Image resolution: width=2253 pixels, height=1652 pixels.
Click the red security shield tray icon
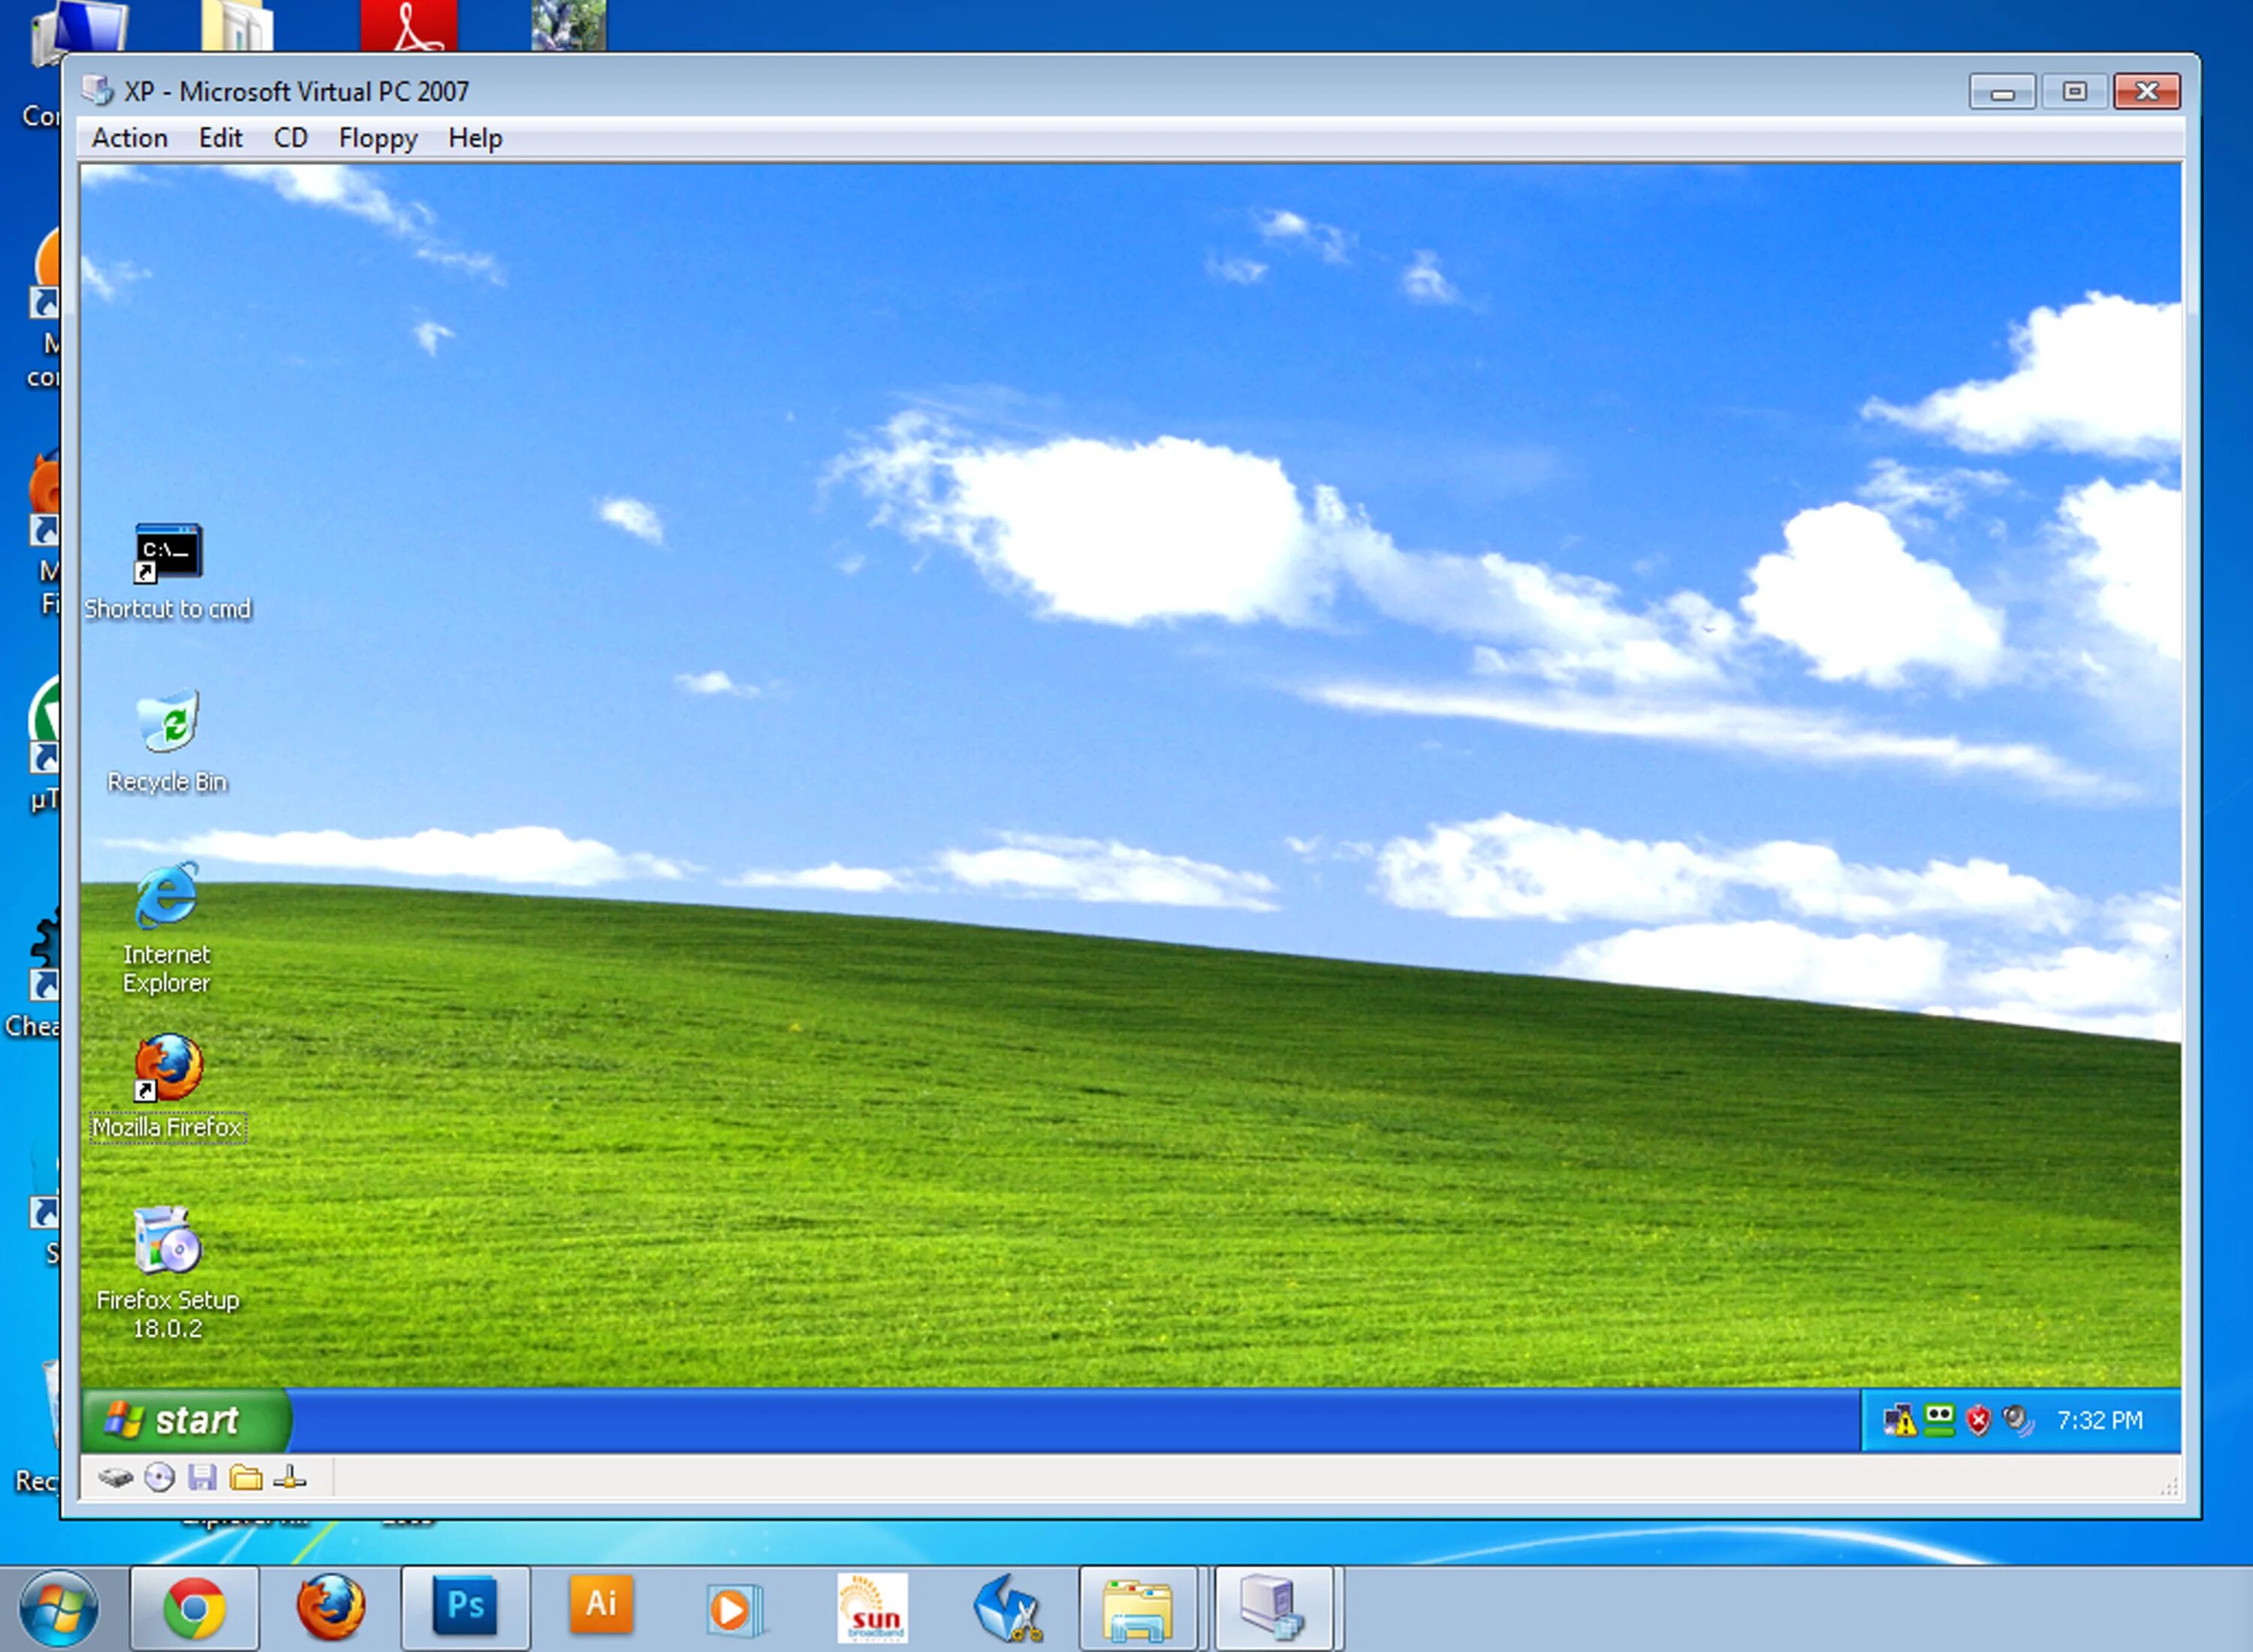pos(1978,1420)
